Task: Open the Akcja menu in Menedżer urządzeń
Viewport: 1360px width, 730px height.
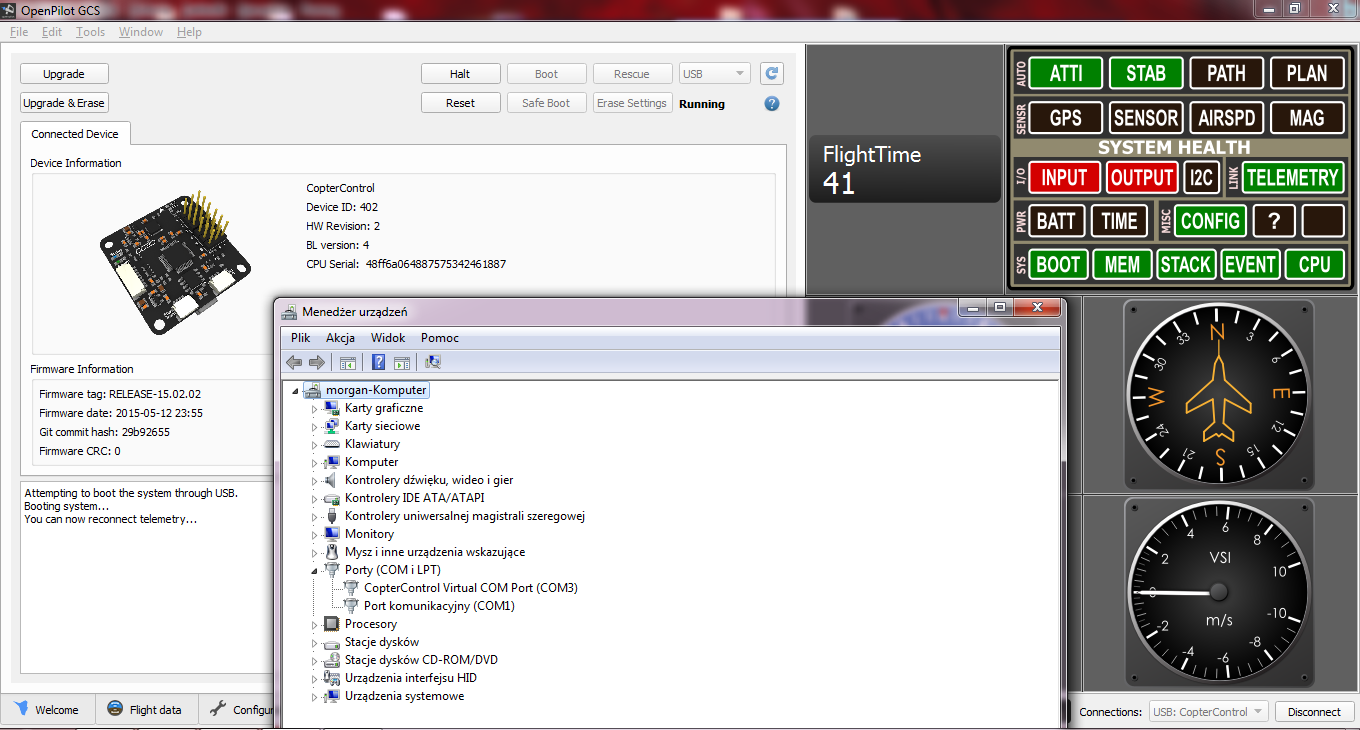Action: coord(341,338)
